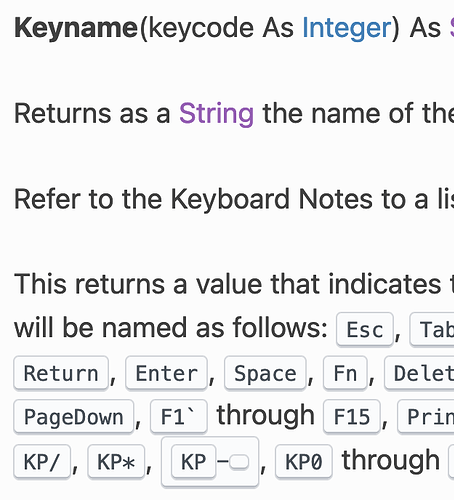This screenshot has width=454, height=500.
Task: Select the KP/ key label
Action: tap(42, 462)
